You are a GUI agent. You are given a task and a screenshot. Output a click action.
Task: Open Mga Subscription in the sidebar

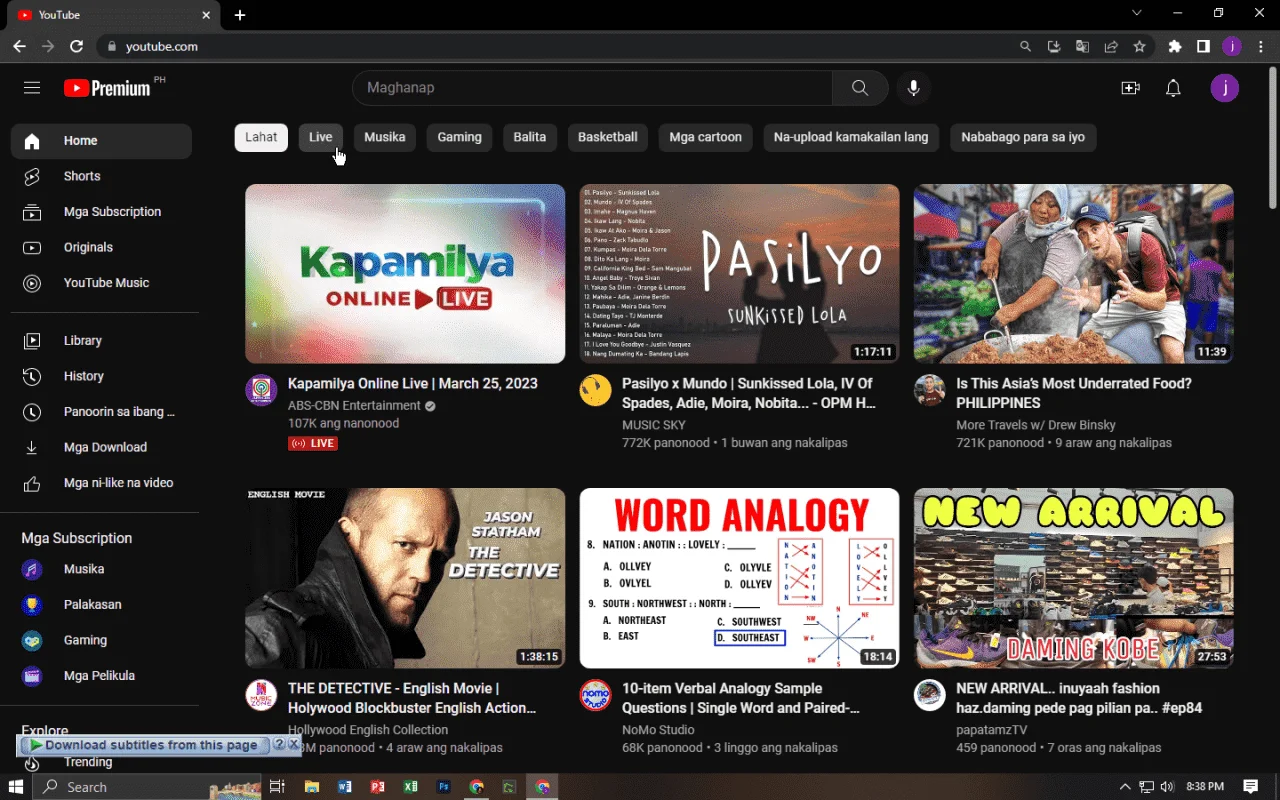[101, 212]
